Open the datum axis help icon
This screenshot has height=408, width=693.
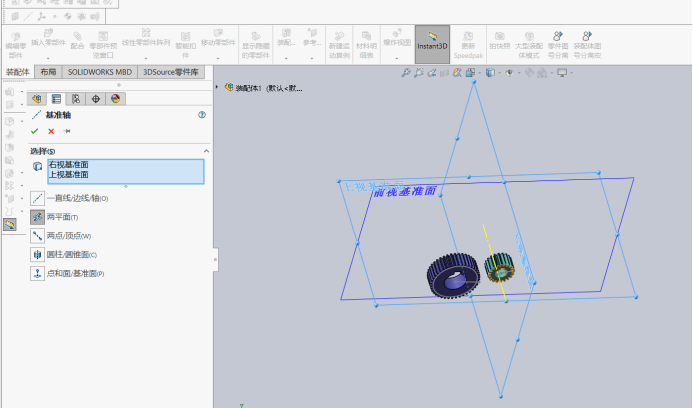tap(202, 115)
